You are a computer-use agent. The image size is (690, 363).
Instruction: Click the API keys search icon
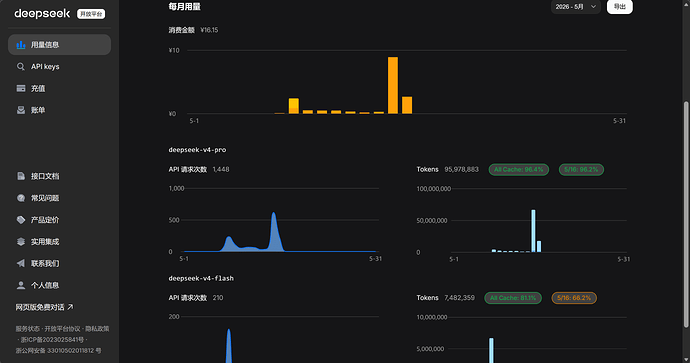pos(21,66)
